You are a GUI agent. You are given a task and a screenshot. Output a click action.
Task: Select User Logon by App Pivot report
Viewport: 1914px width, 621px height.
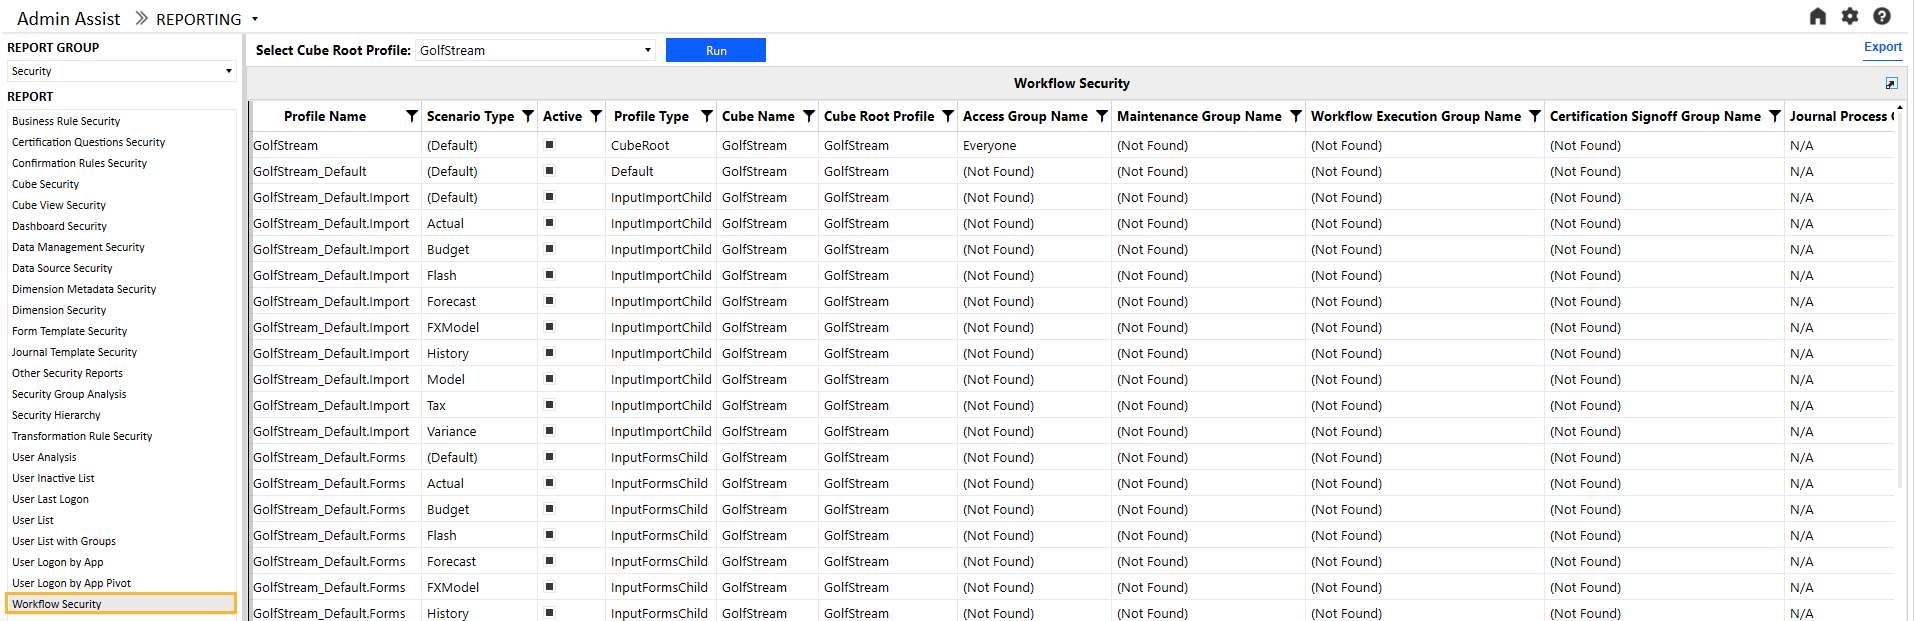point(71,583)
